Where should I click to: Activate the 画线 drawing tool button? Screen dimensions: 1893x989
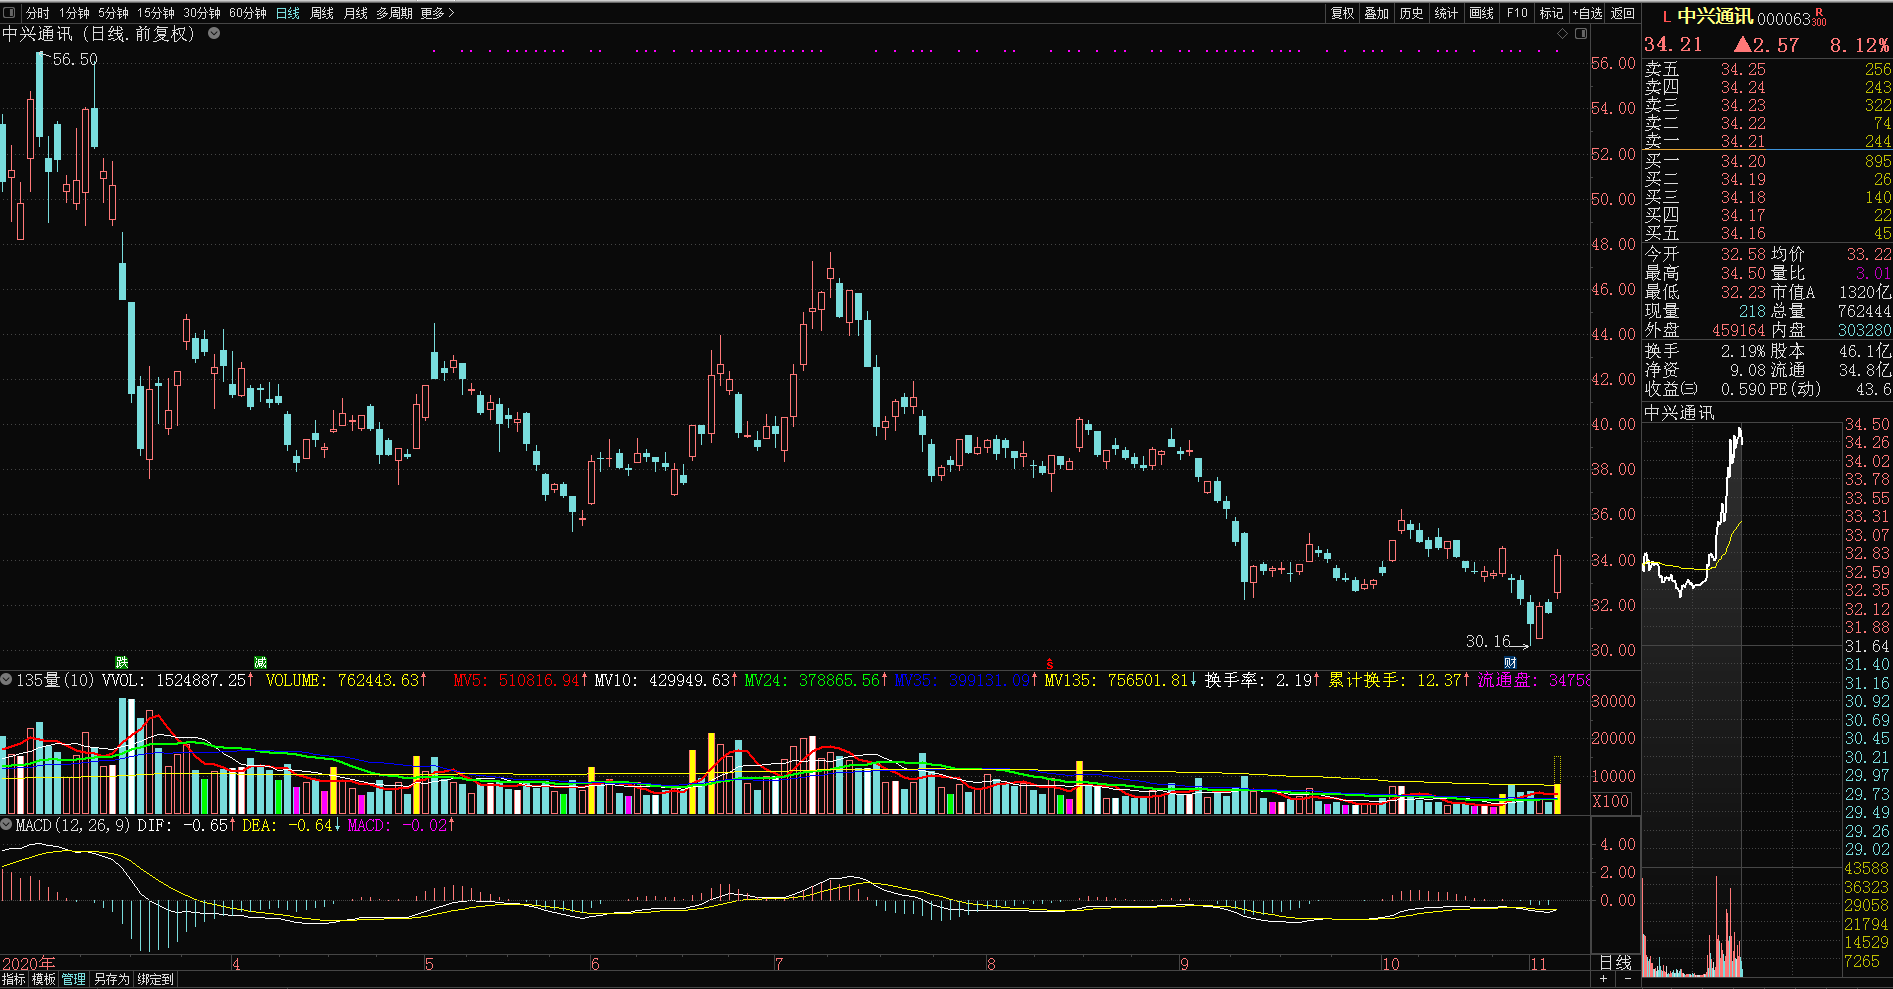pos(1482,13)
